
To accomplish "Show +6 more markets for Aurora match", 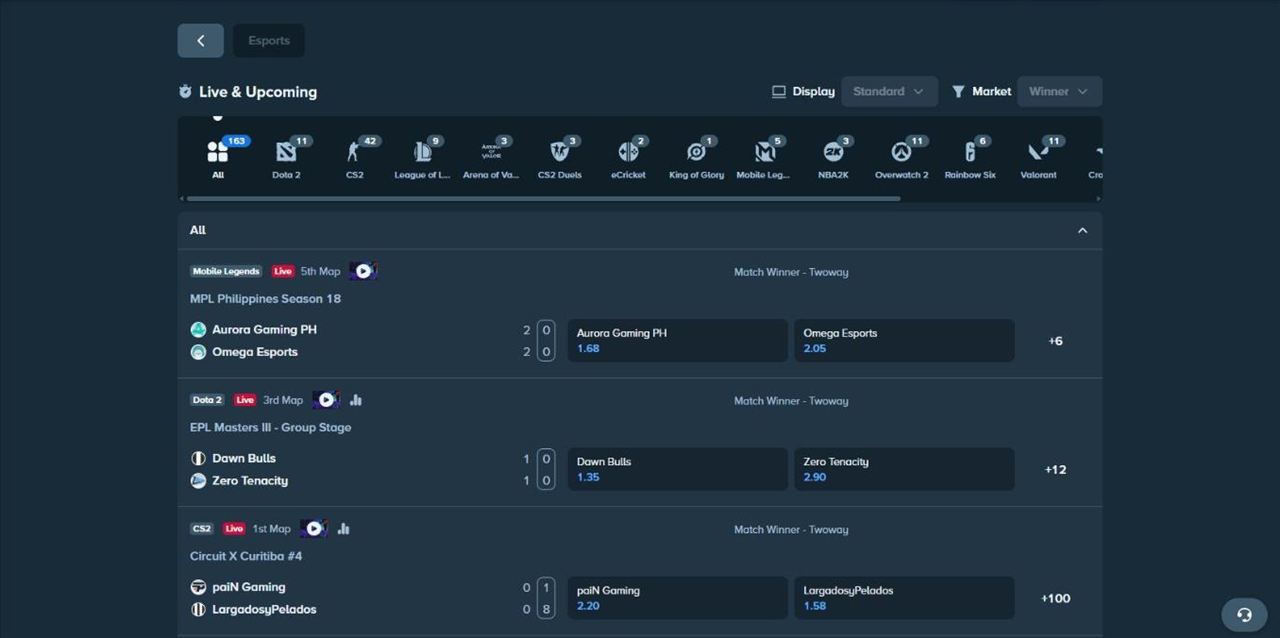I will coord(1055,341).
